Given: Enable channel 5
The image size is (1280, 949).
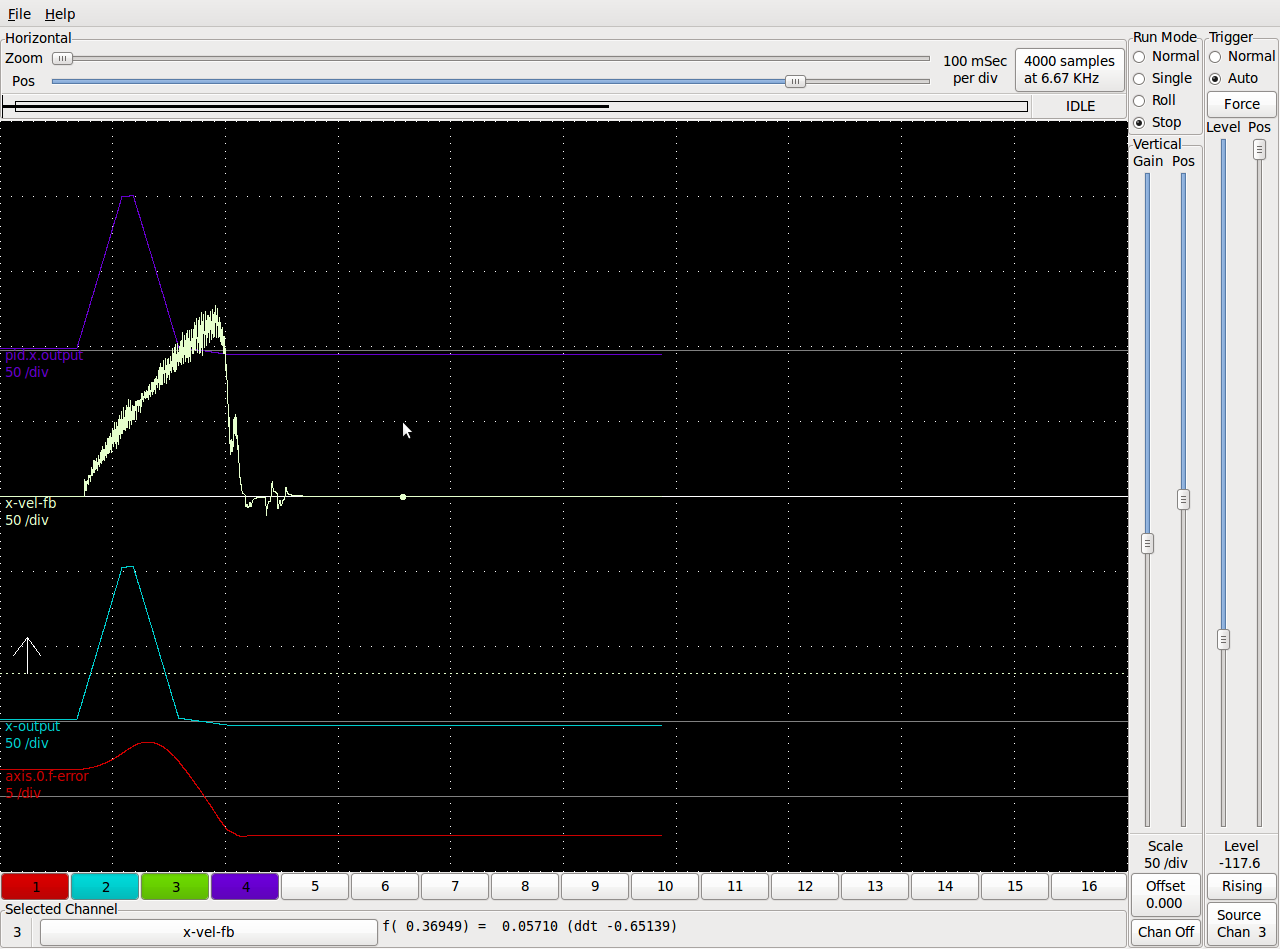Looking at the screenshot, I should [315, 886].
